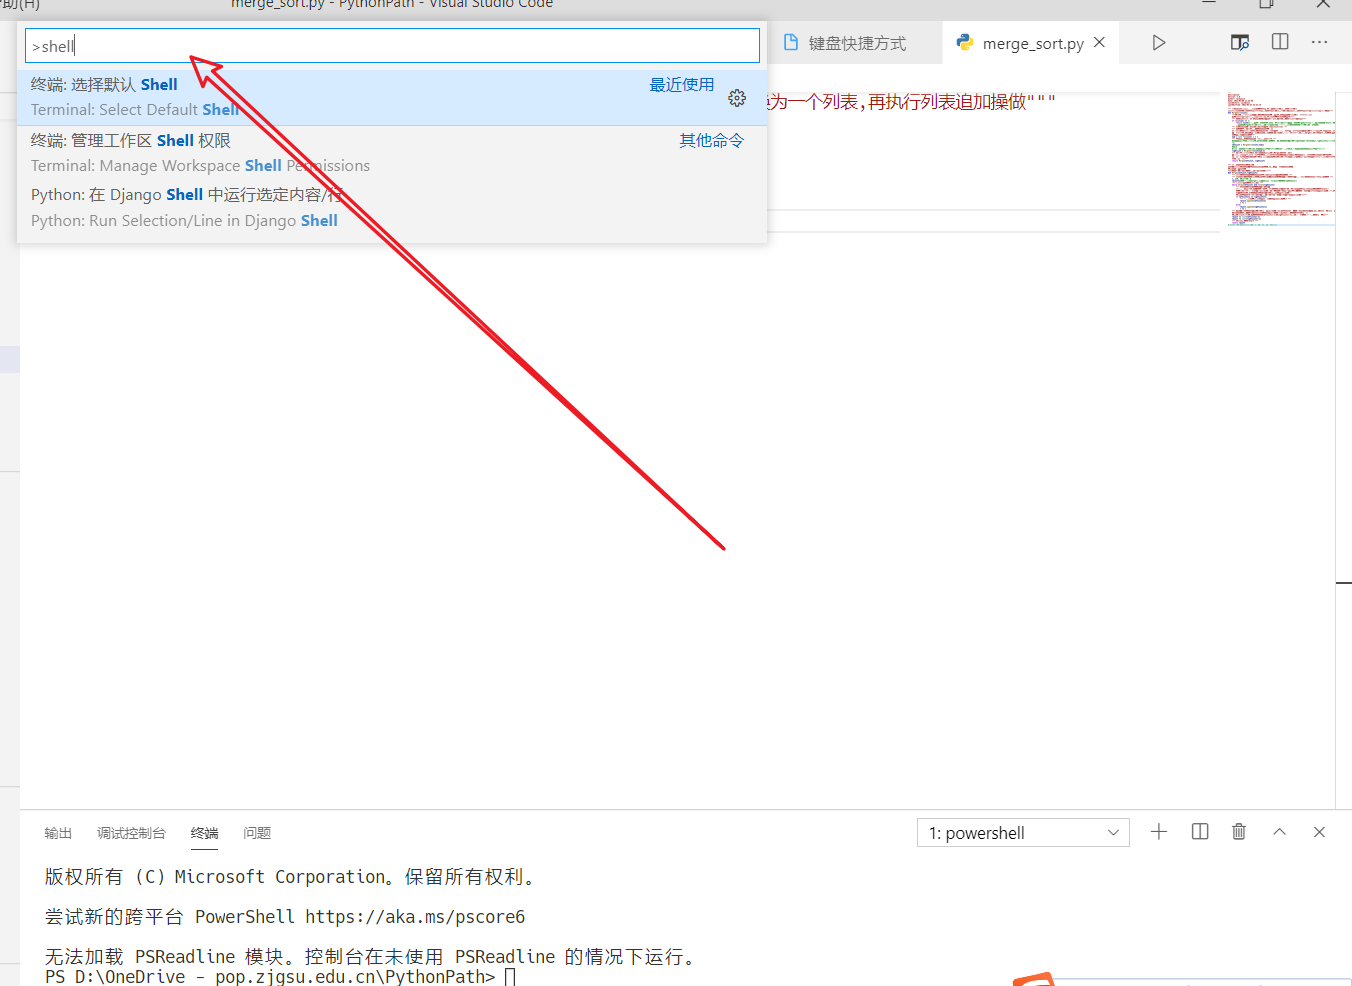The image size is (1352, 986).
Task: Click the command palette input field
Action: [392, 46]
